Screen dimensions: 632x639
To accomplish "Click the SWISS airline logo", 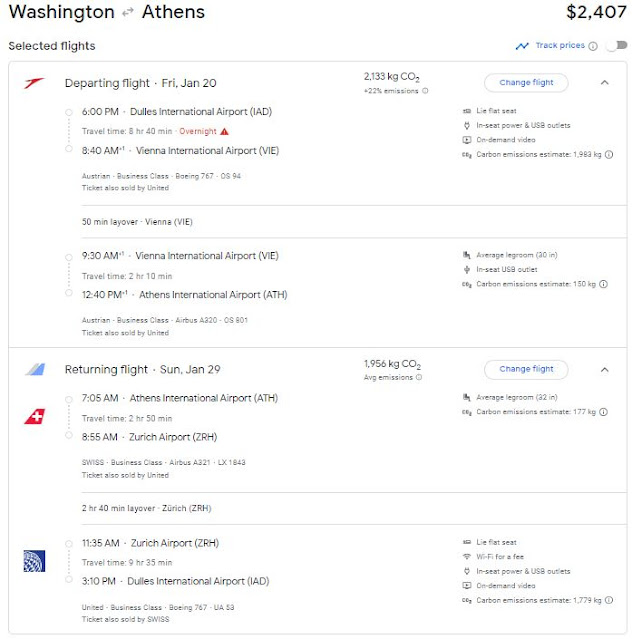I will (35, 417).
